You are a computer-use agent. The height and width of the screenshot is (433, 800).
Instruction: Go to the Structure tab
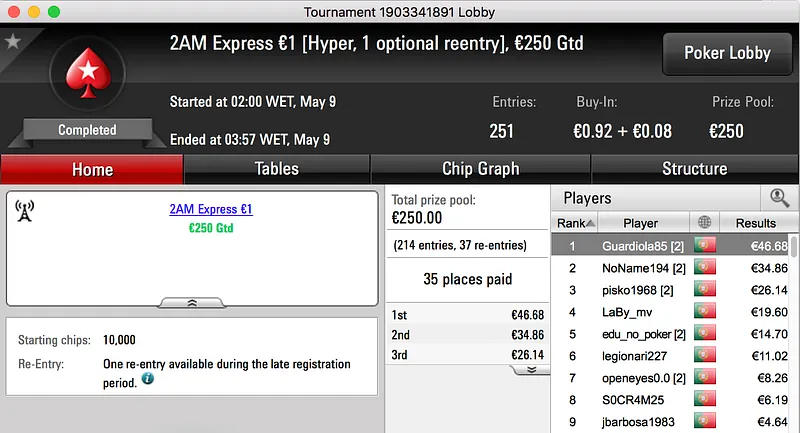694,169
